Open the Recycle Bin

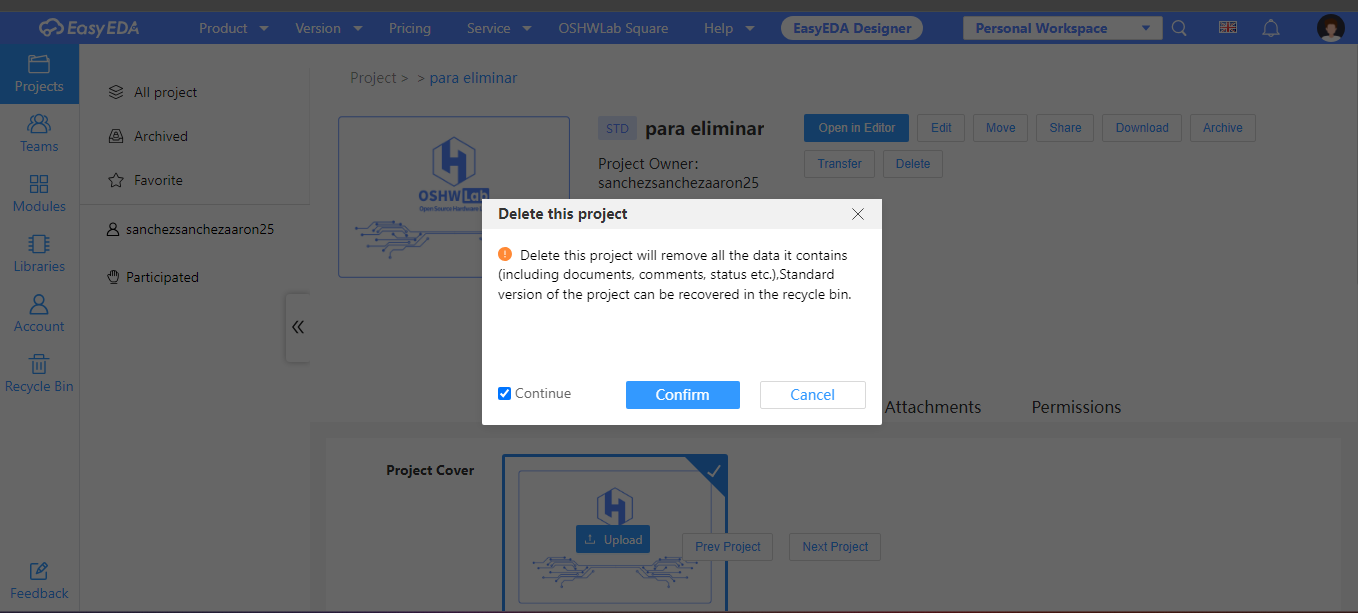coord(39,374)
